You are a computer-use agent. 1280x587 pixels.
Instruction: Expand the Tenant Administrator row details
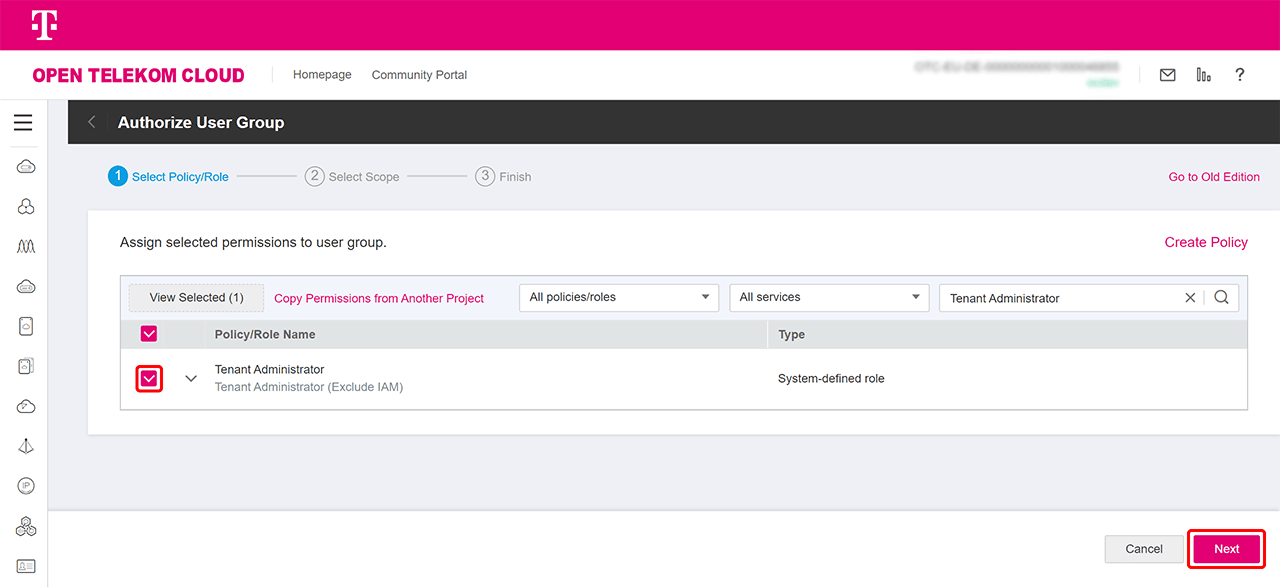(x=191, y=379)
